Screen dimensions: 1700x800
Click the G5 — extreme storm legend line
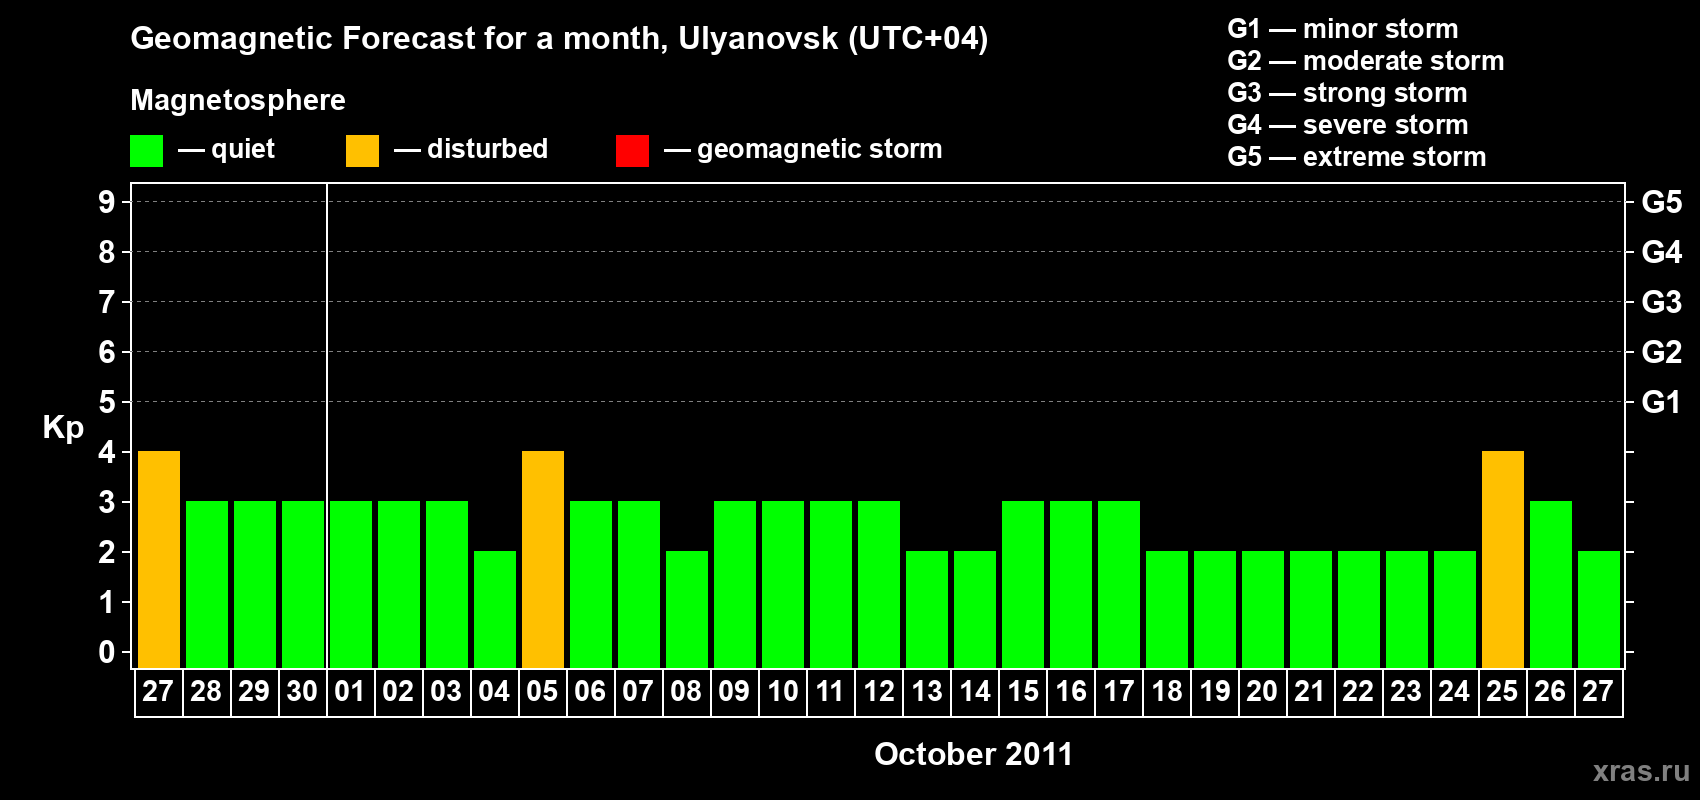pyautogui.click(x=1357, y=157)
